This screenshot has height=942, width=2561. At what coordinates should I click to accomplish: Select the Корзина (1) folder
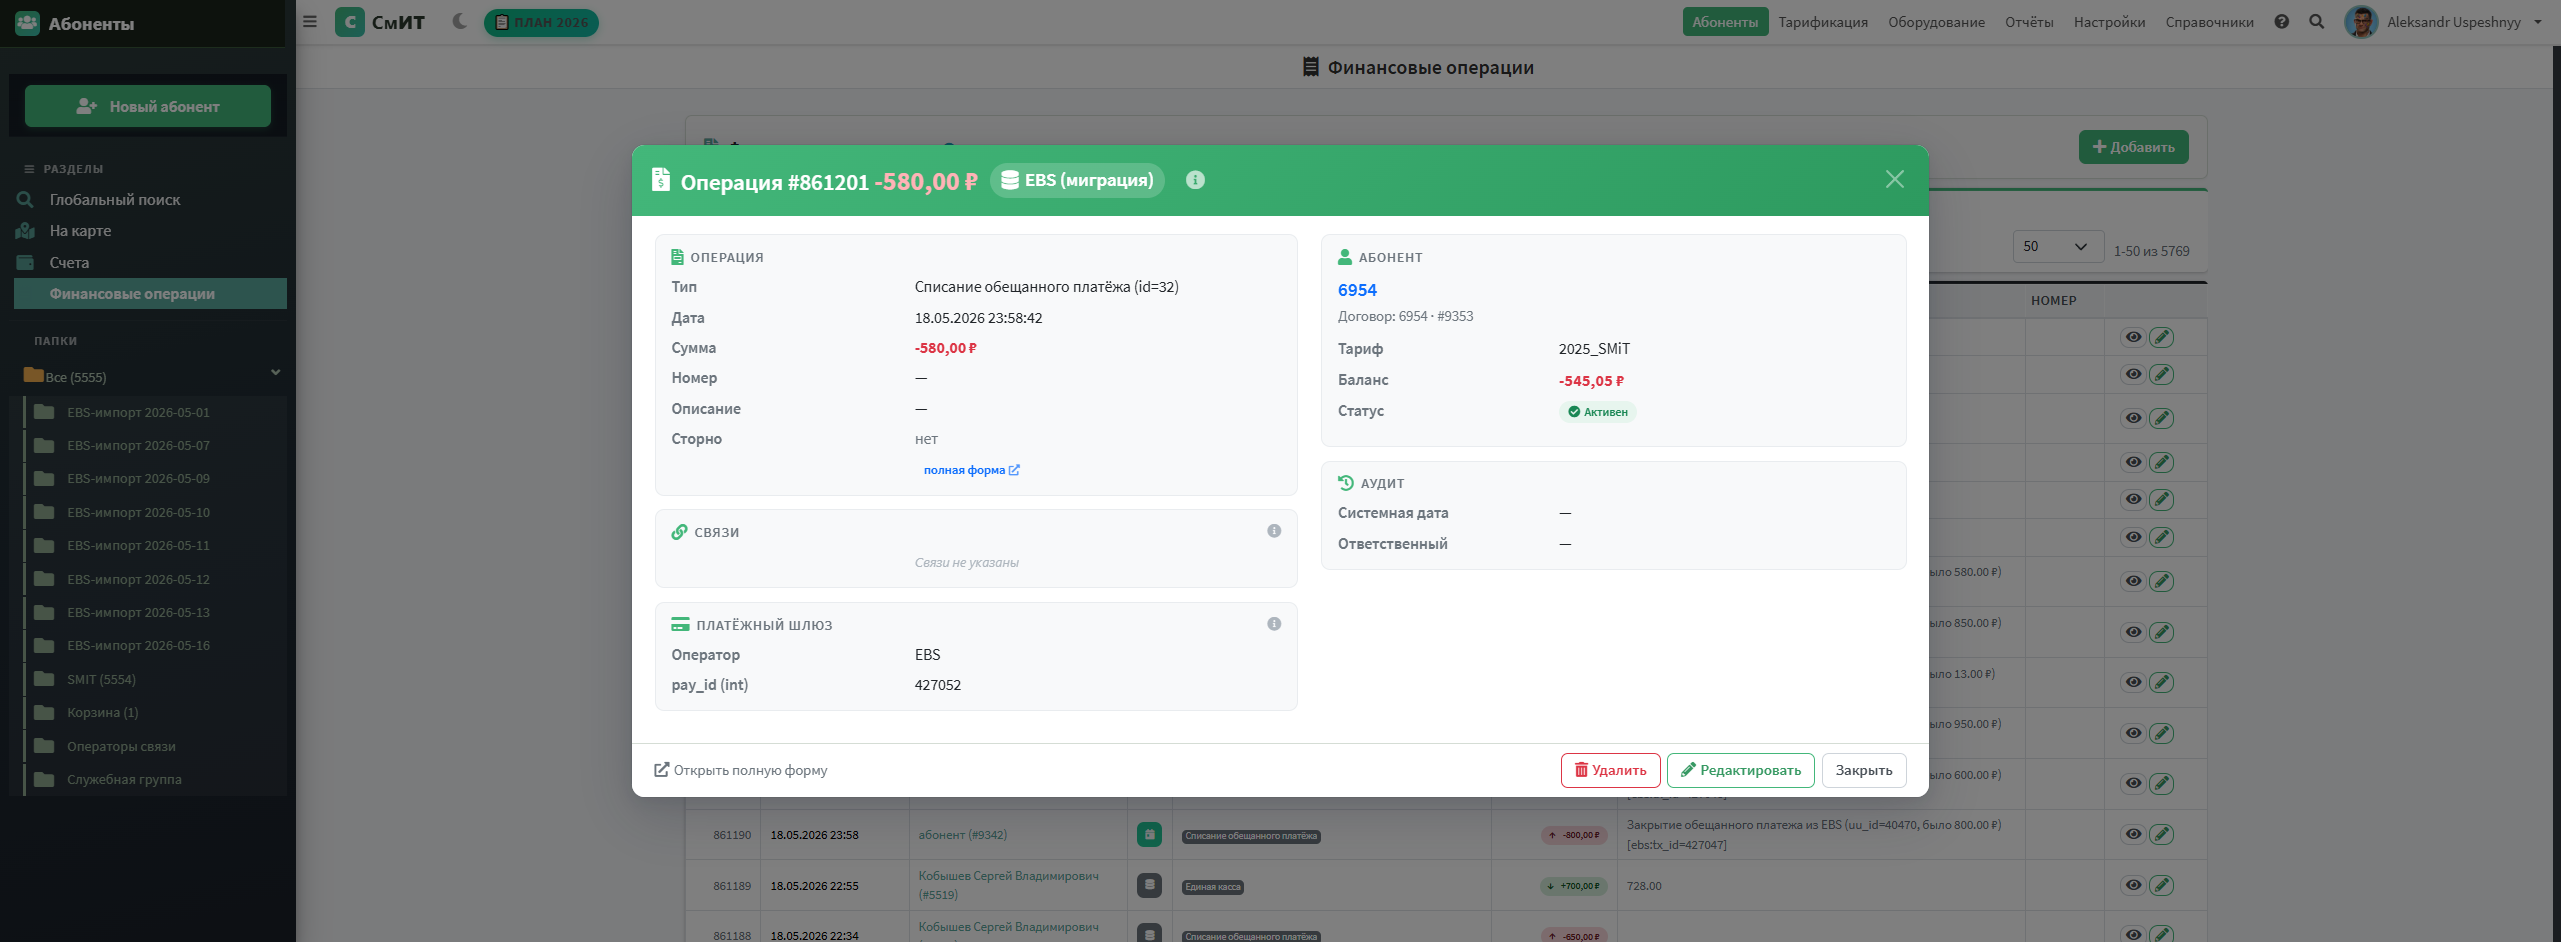pyautogui.click(x=102, y=712)
